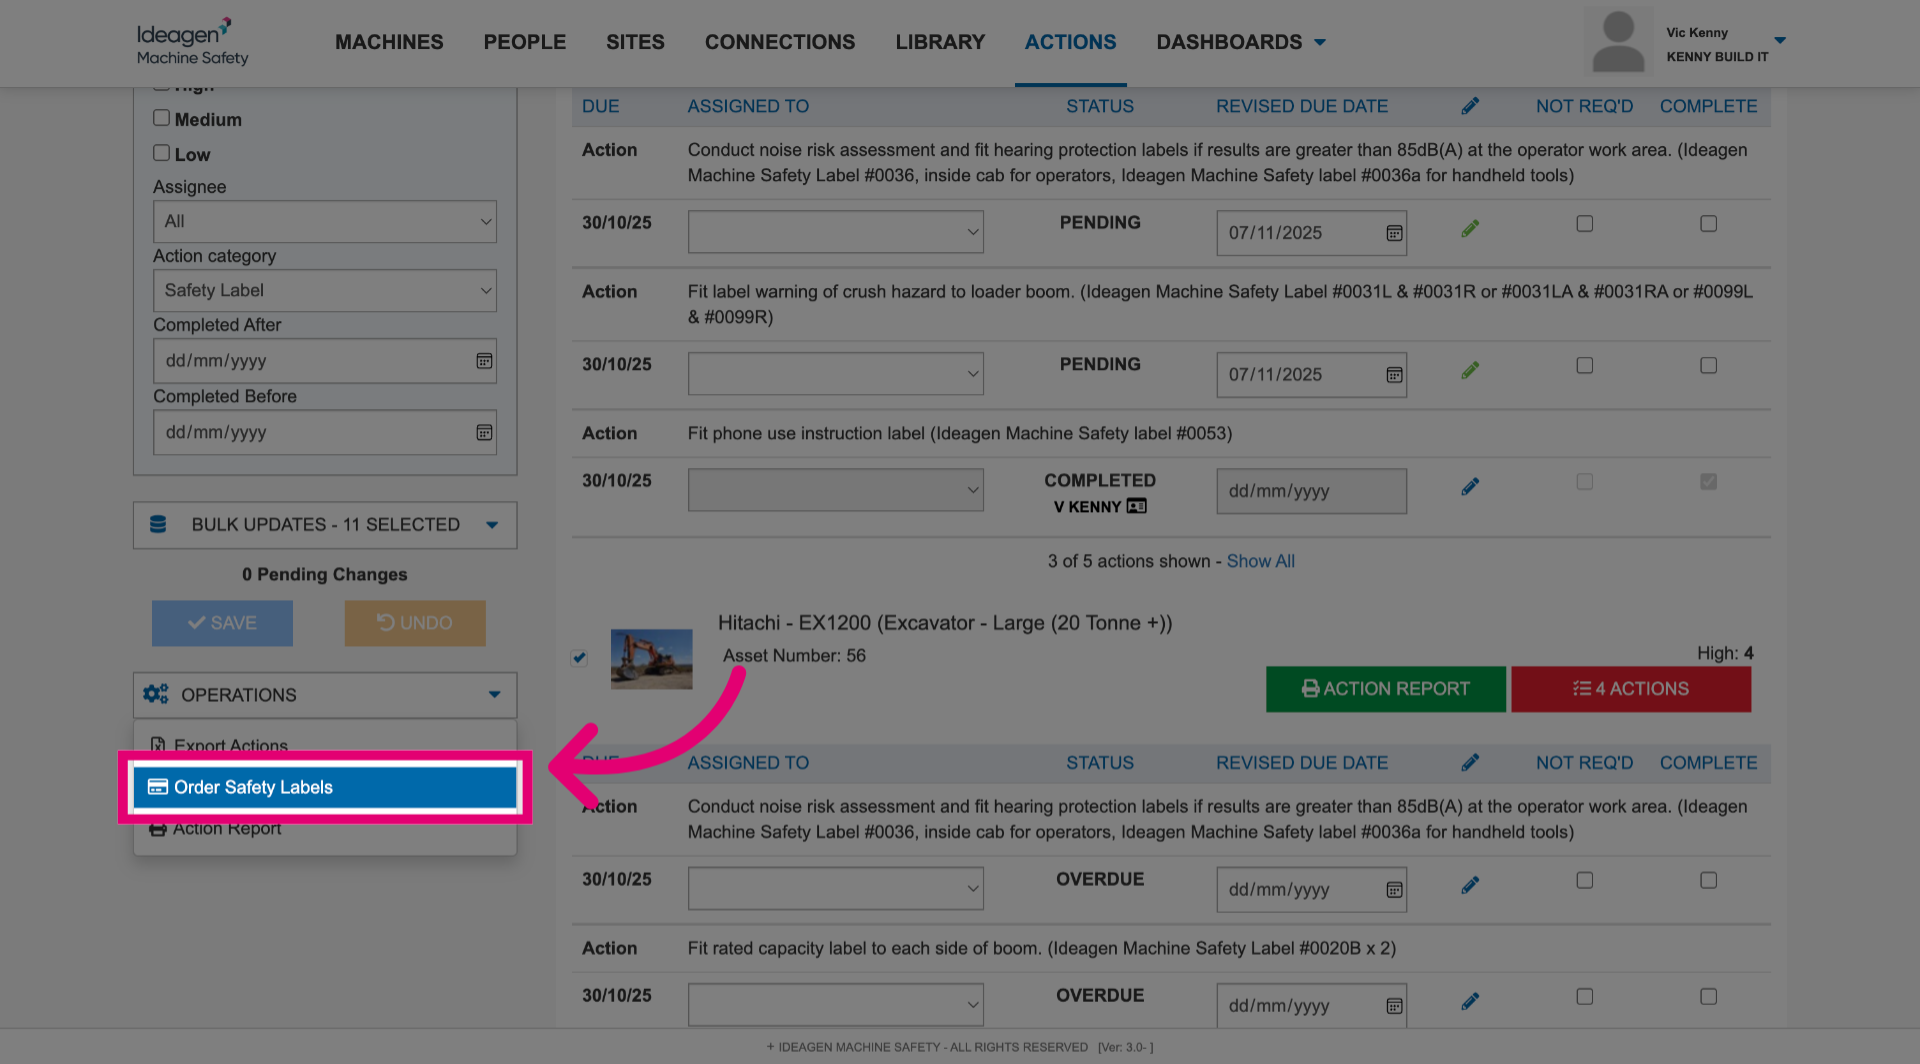Check Not Req'd for the crush hazard label action

click(x=1585, y=366)
